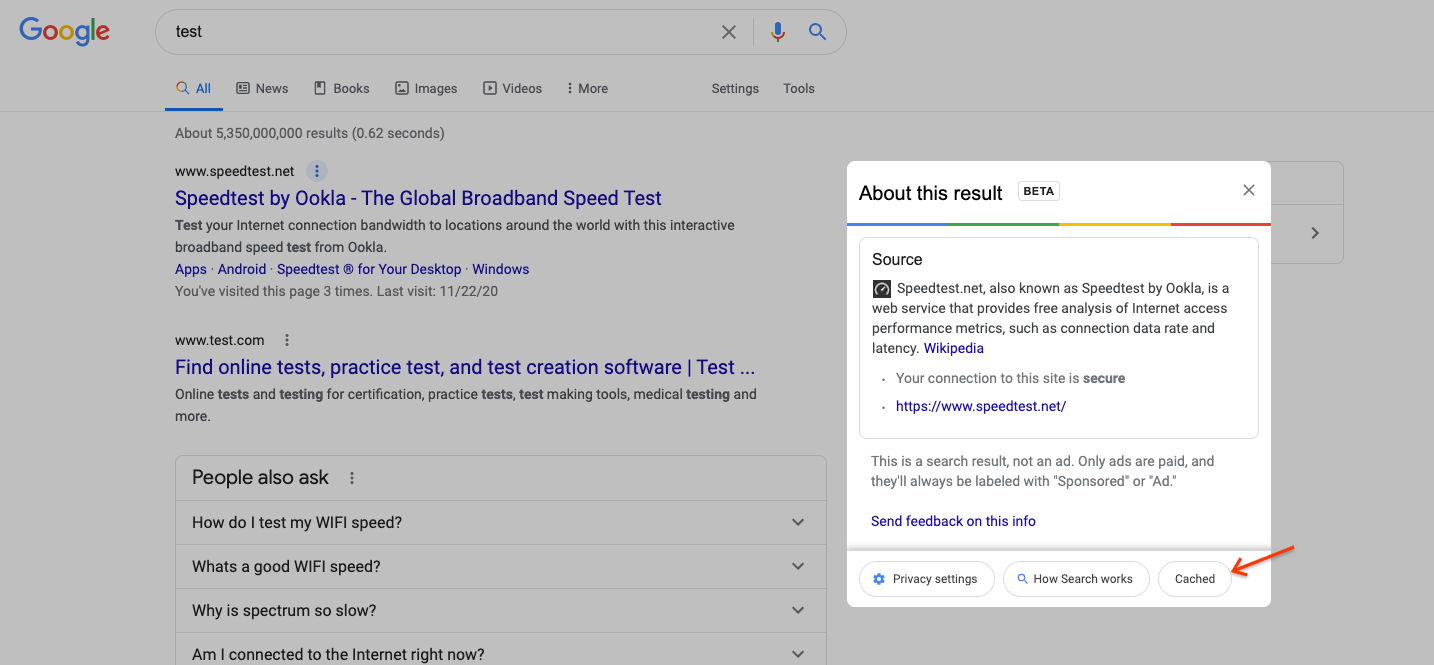Click the gear icon on Privacy settings
This screenshot has height=665, width=1434.
pos(878,578)
